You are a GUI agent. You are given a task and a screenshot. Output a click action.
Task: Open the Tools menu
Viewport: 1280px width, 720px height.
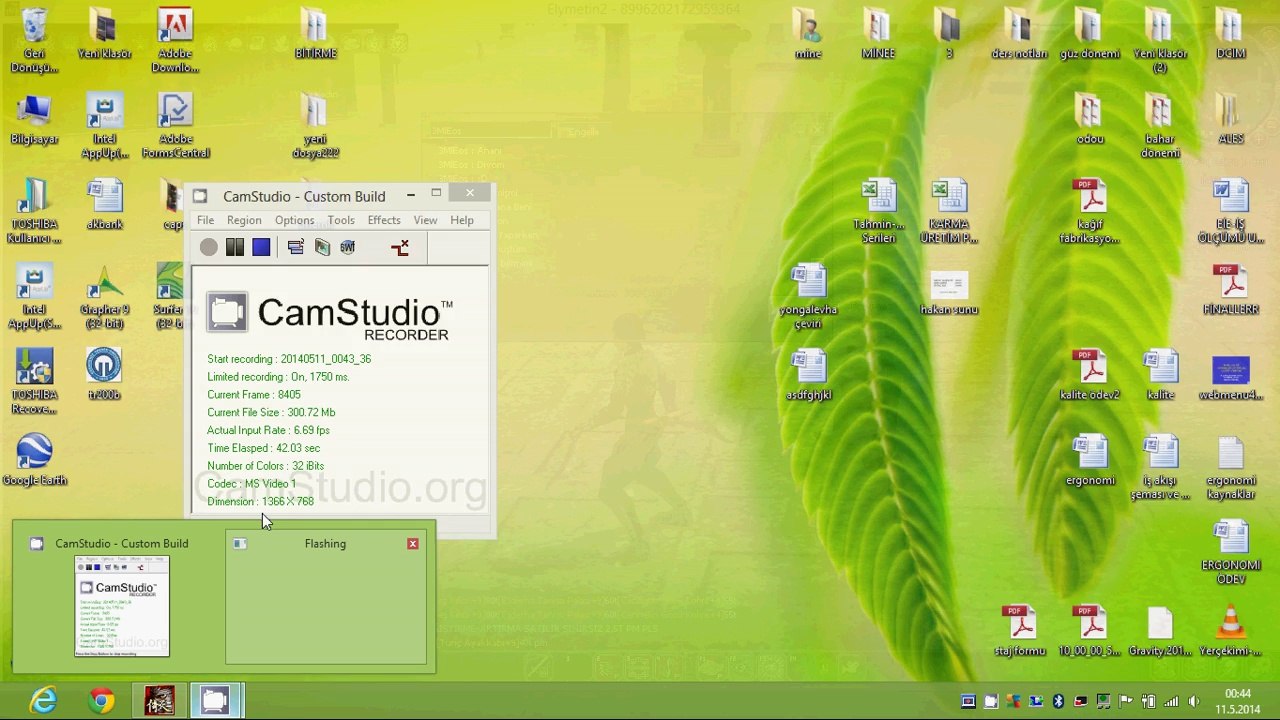point(341,220)
